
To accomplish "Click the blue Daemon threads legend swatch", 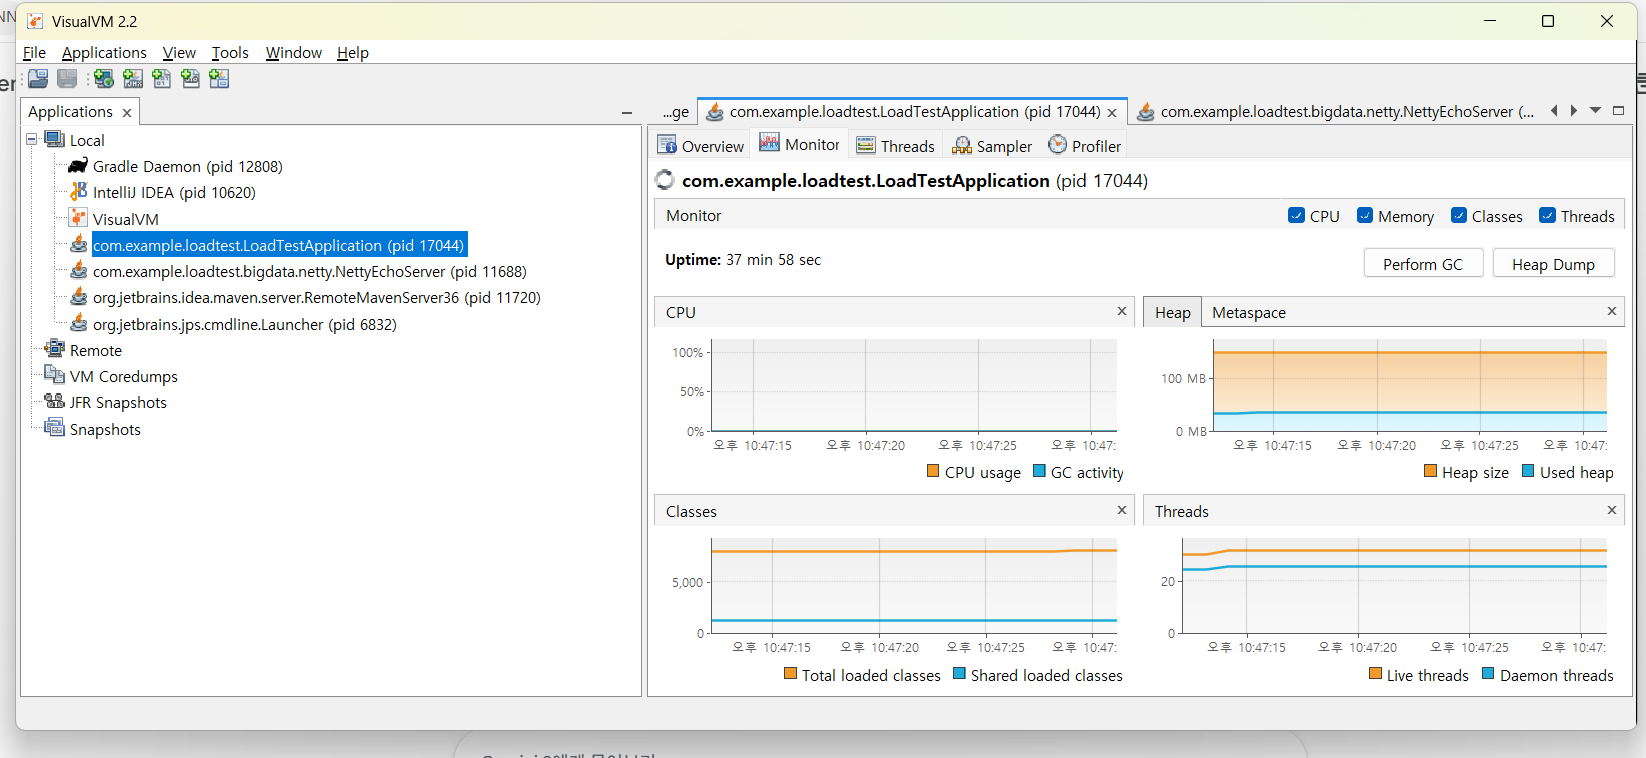I will (x=1488, y=674).
